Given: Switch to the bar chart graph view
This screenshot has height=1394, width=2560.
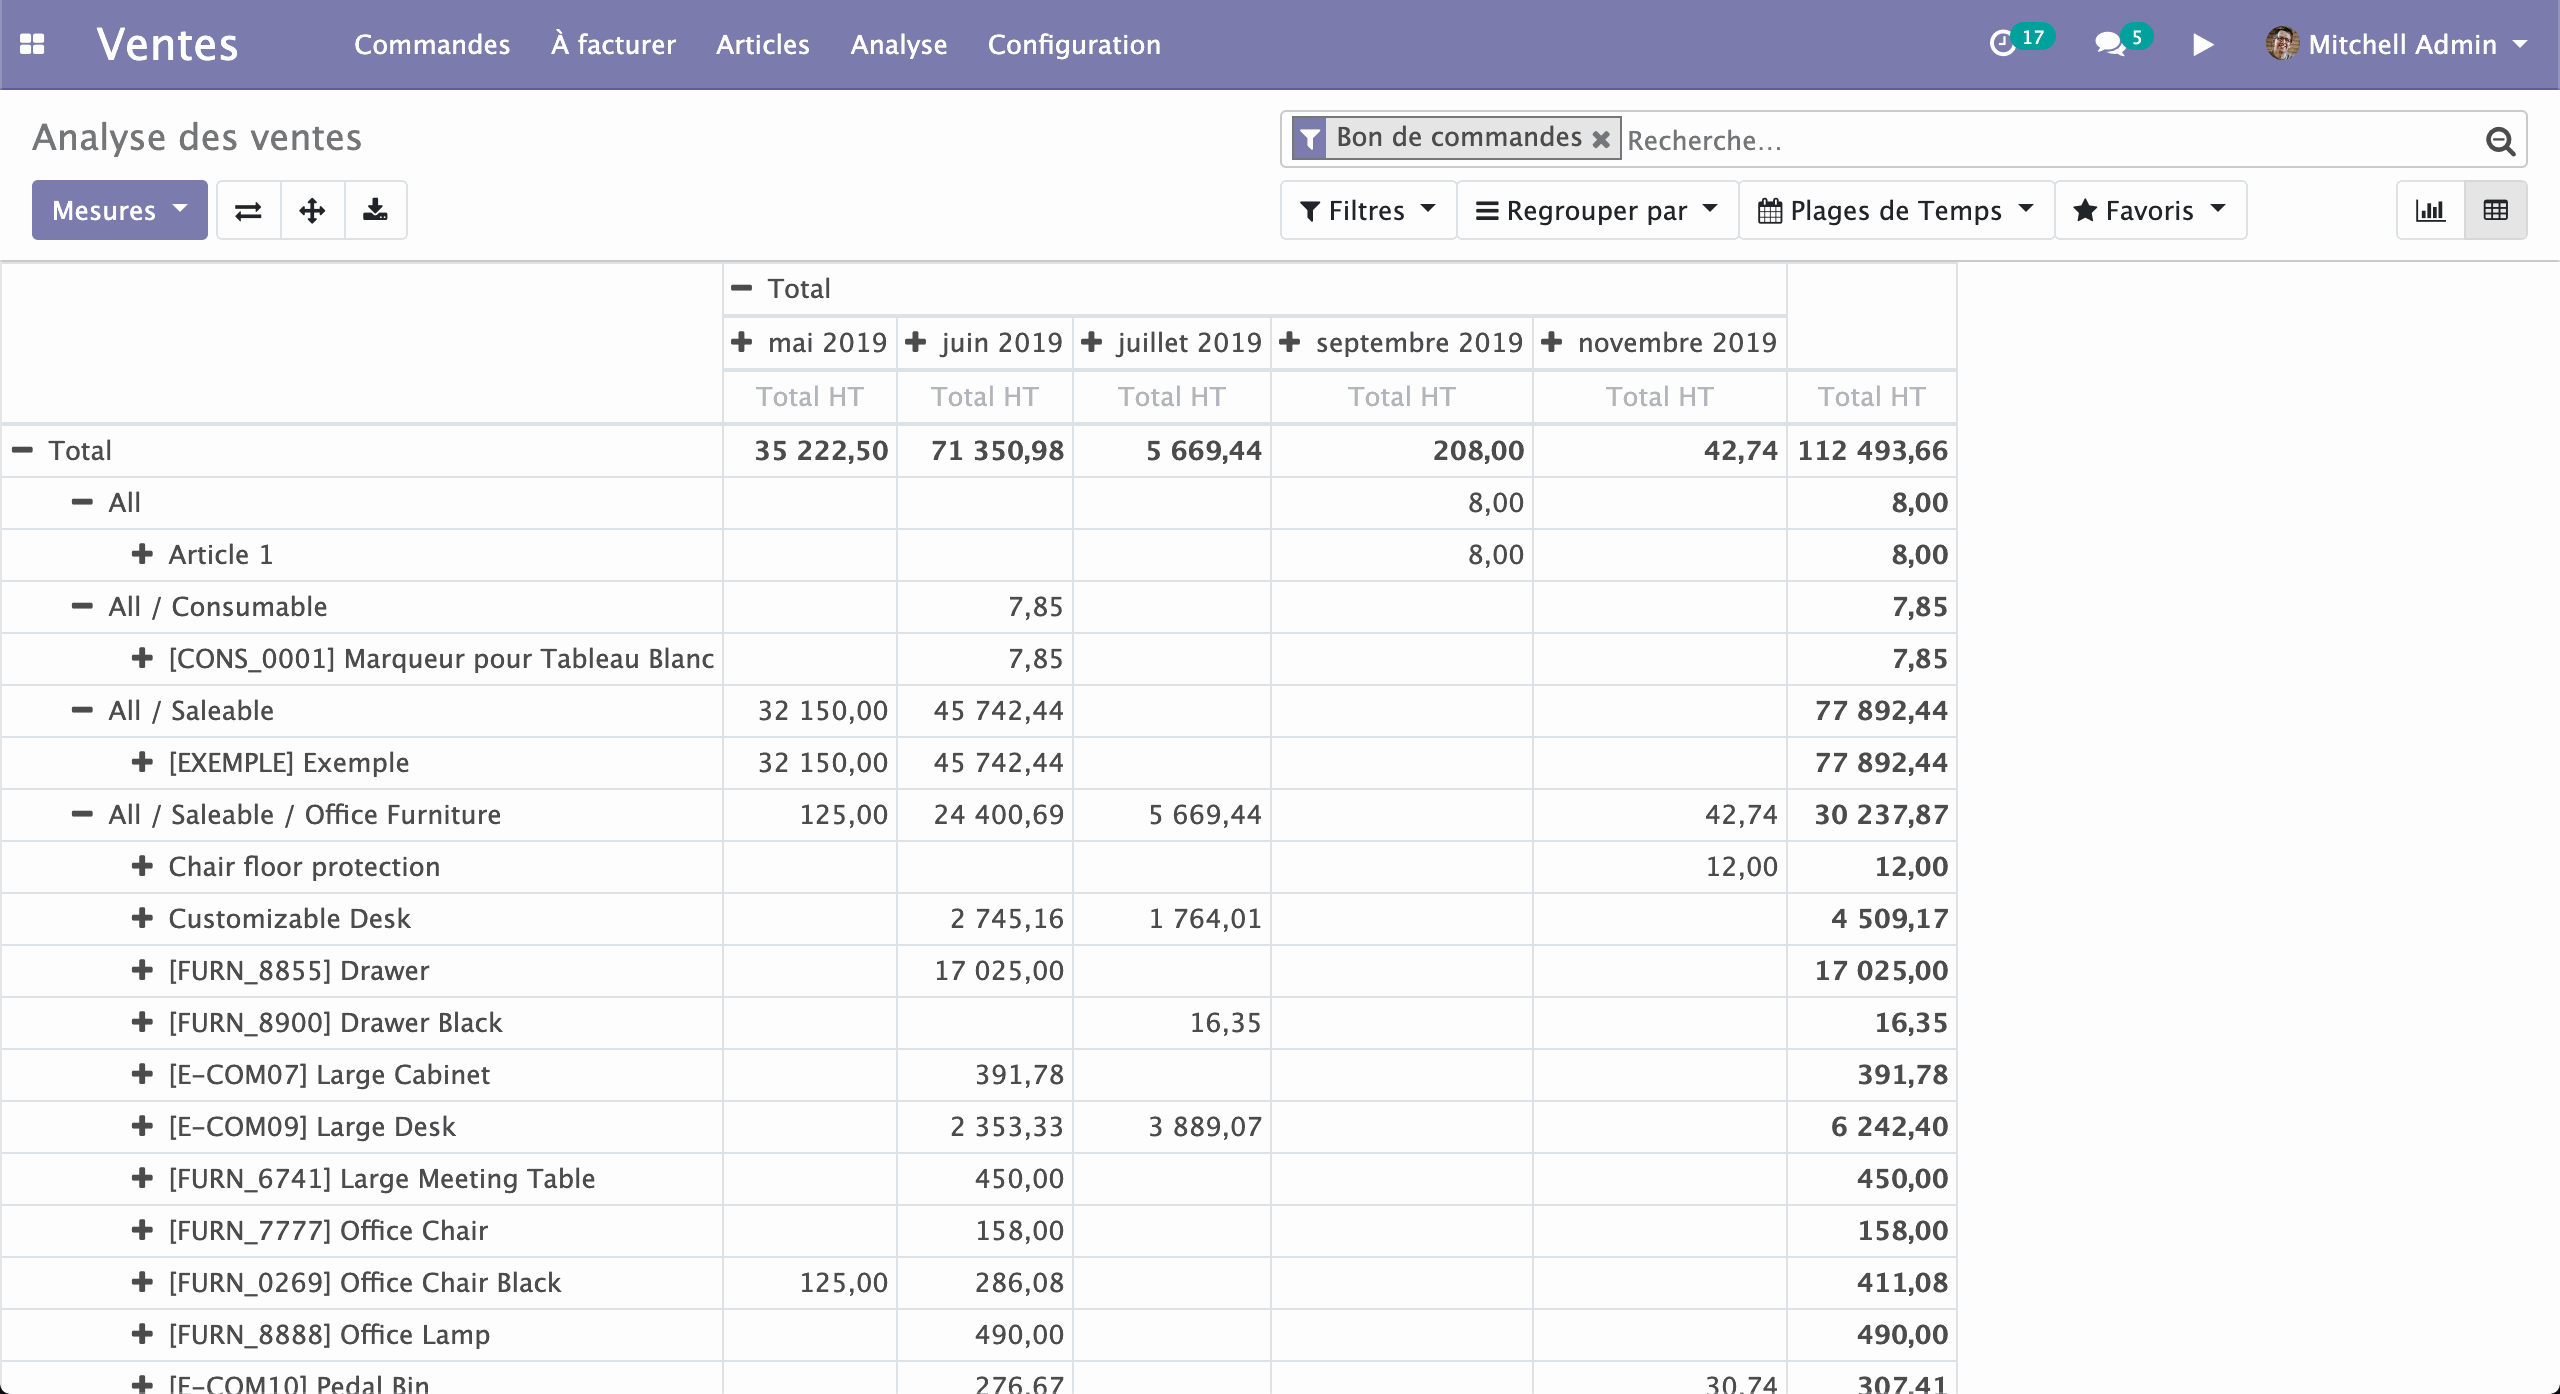Looking at the screenshot, I should point(2430,210).
